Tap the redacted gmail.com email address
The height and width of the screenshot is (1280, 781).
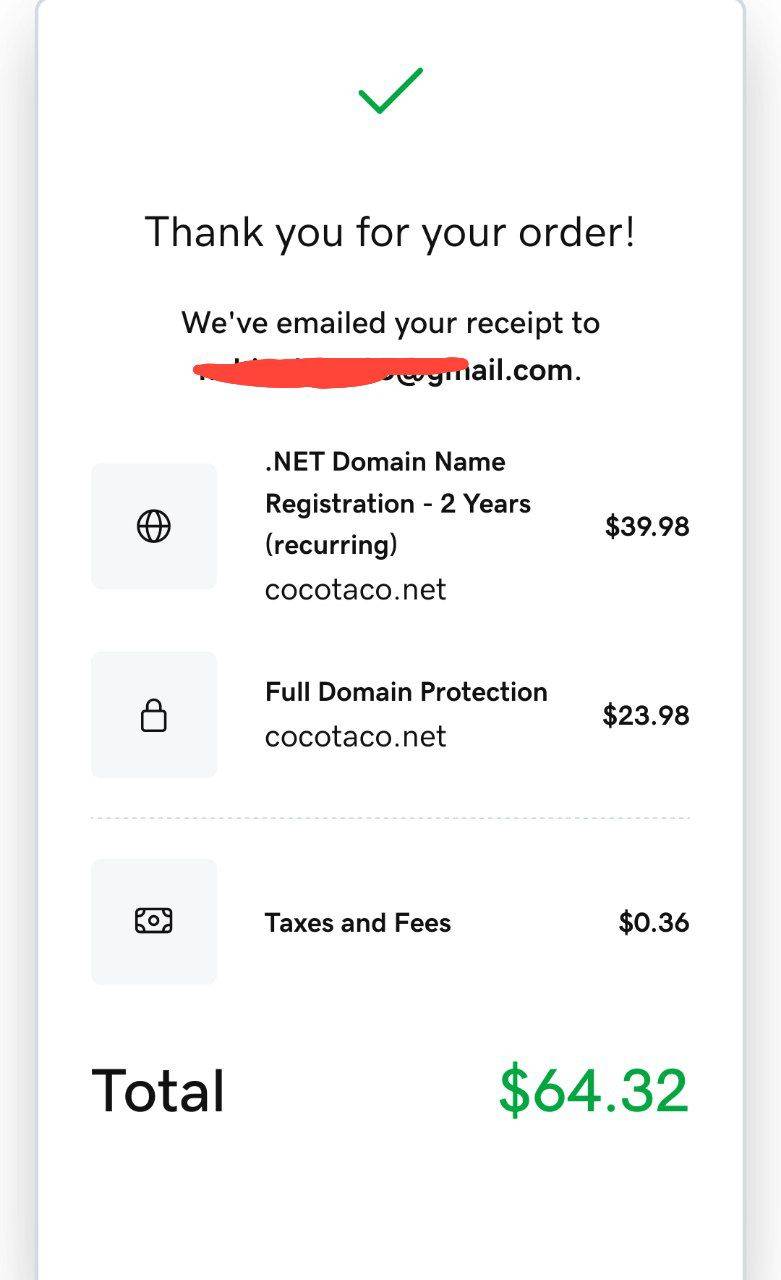coord(388,371)
